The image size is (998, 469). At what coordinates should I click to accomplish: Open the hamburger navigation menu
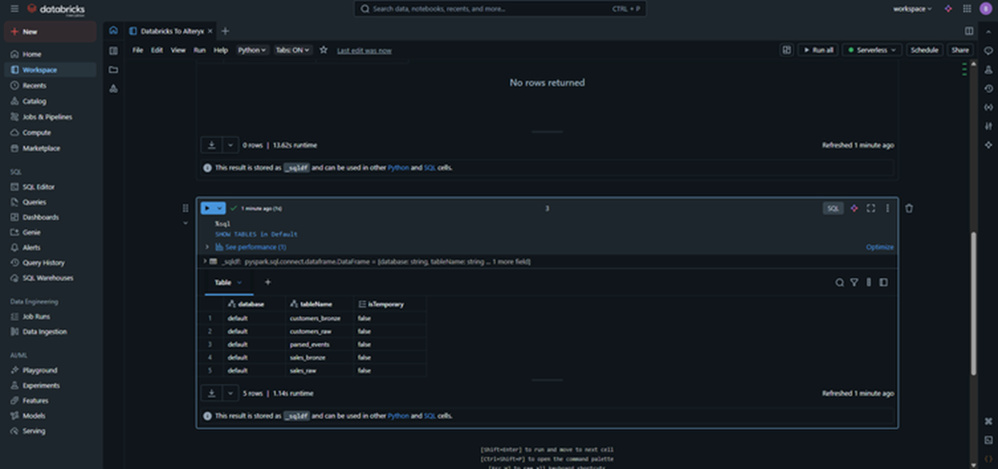click(14, 9)
